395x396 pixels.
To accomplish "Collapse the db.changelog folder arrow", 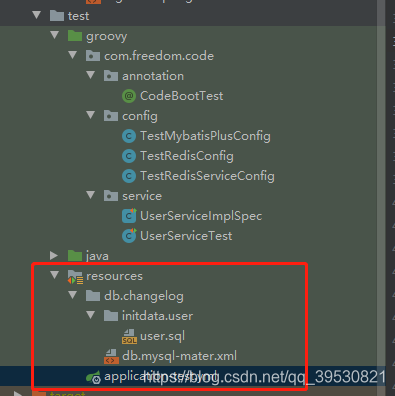I will (x=73, y=295).
